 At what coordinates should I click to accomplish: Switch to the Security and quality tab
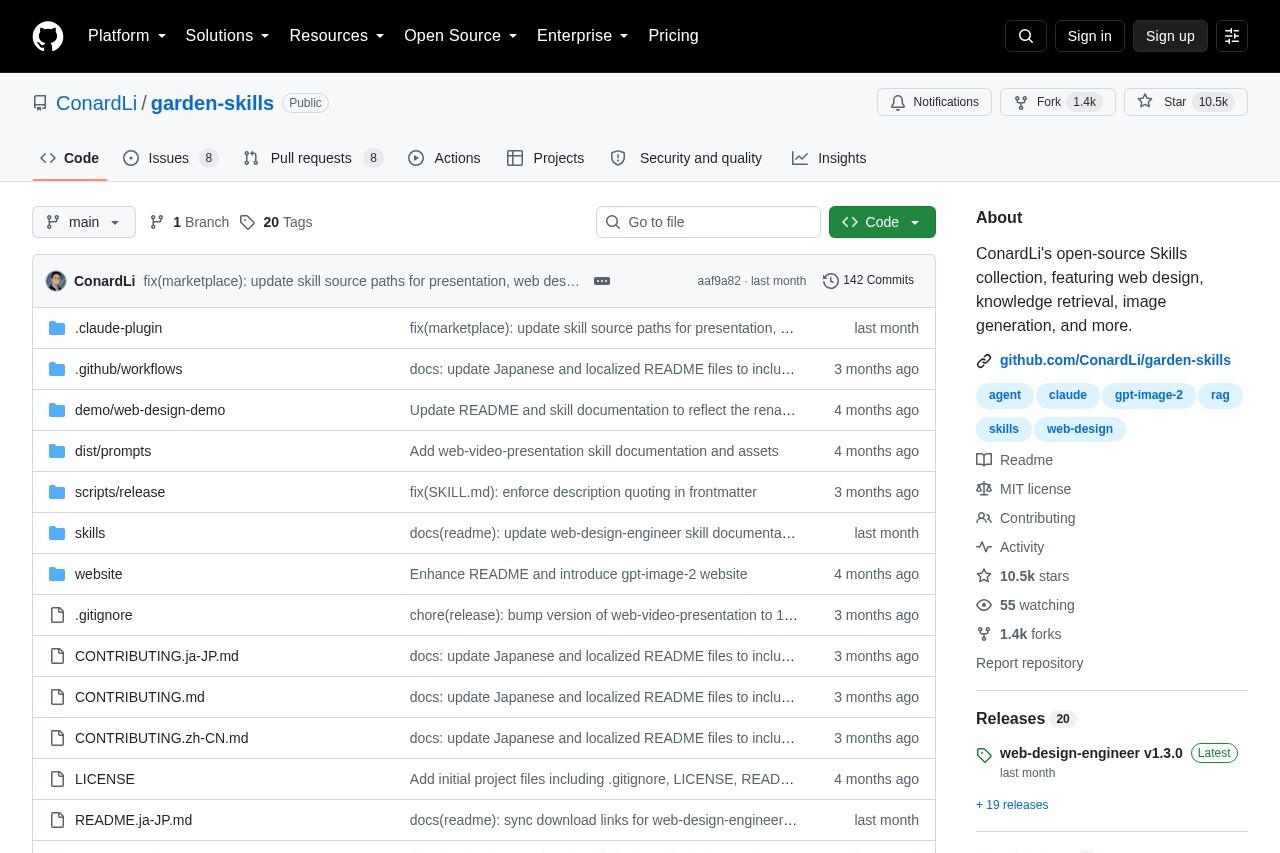[686, 158]
